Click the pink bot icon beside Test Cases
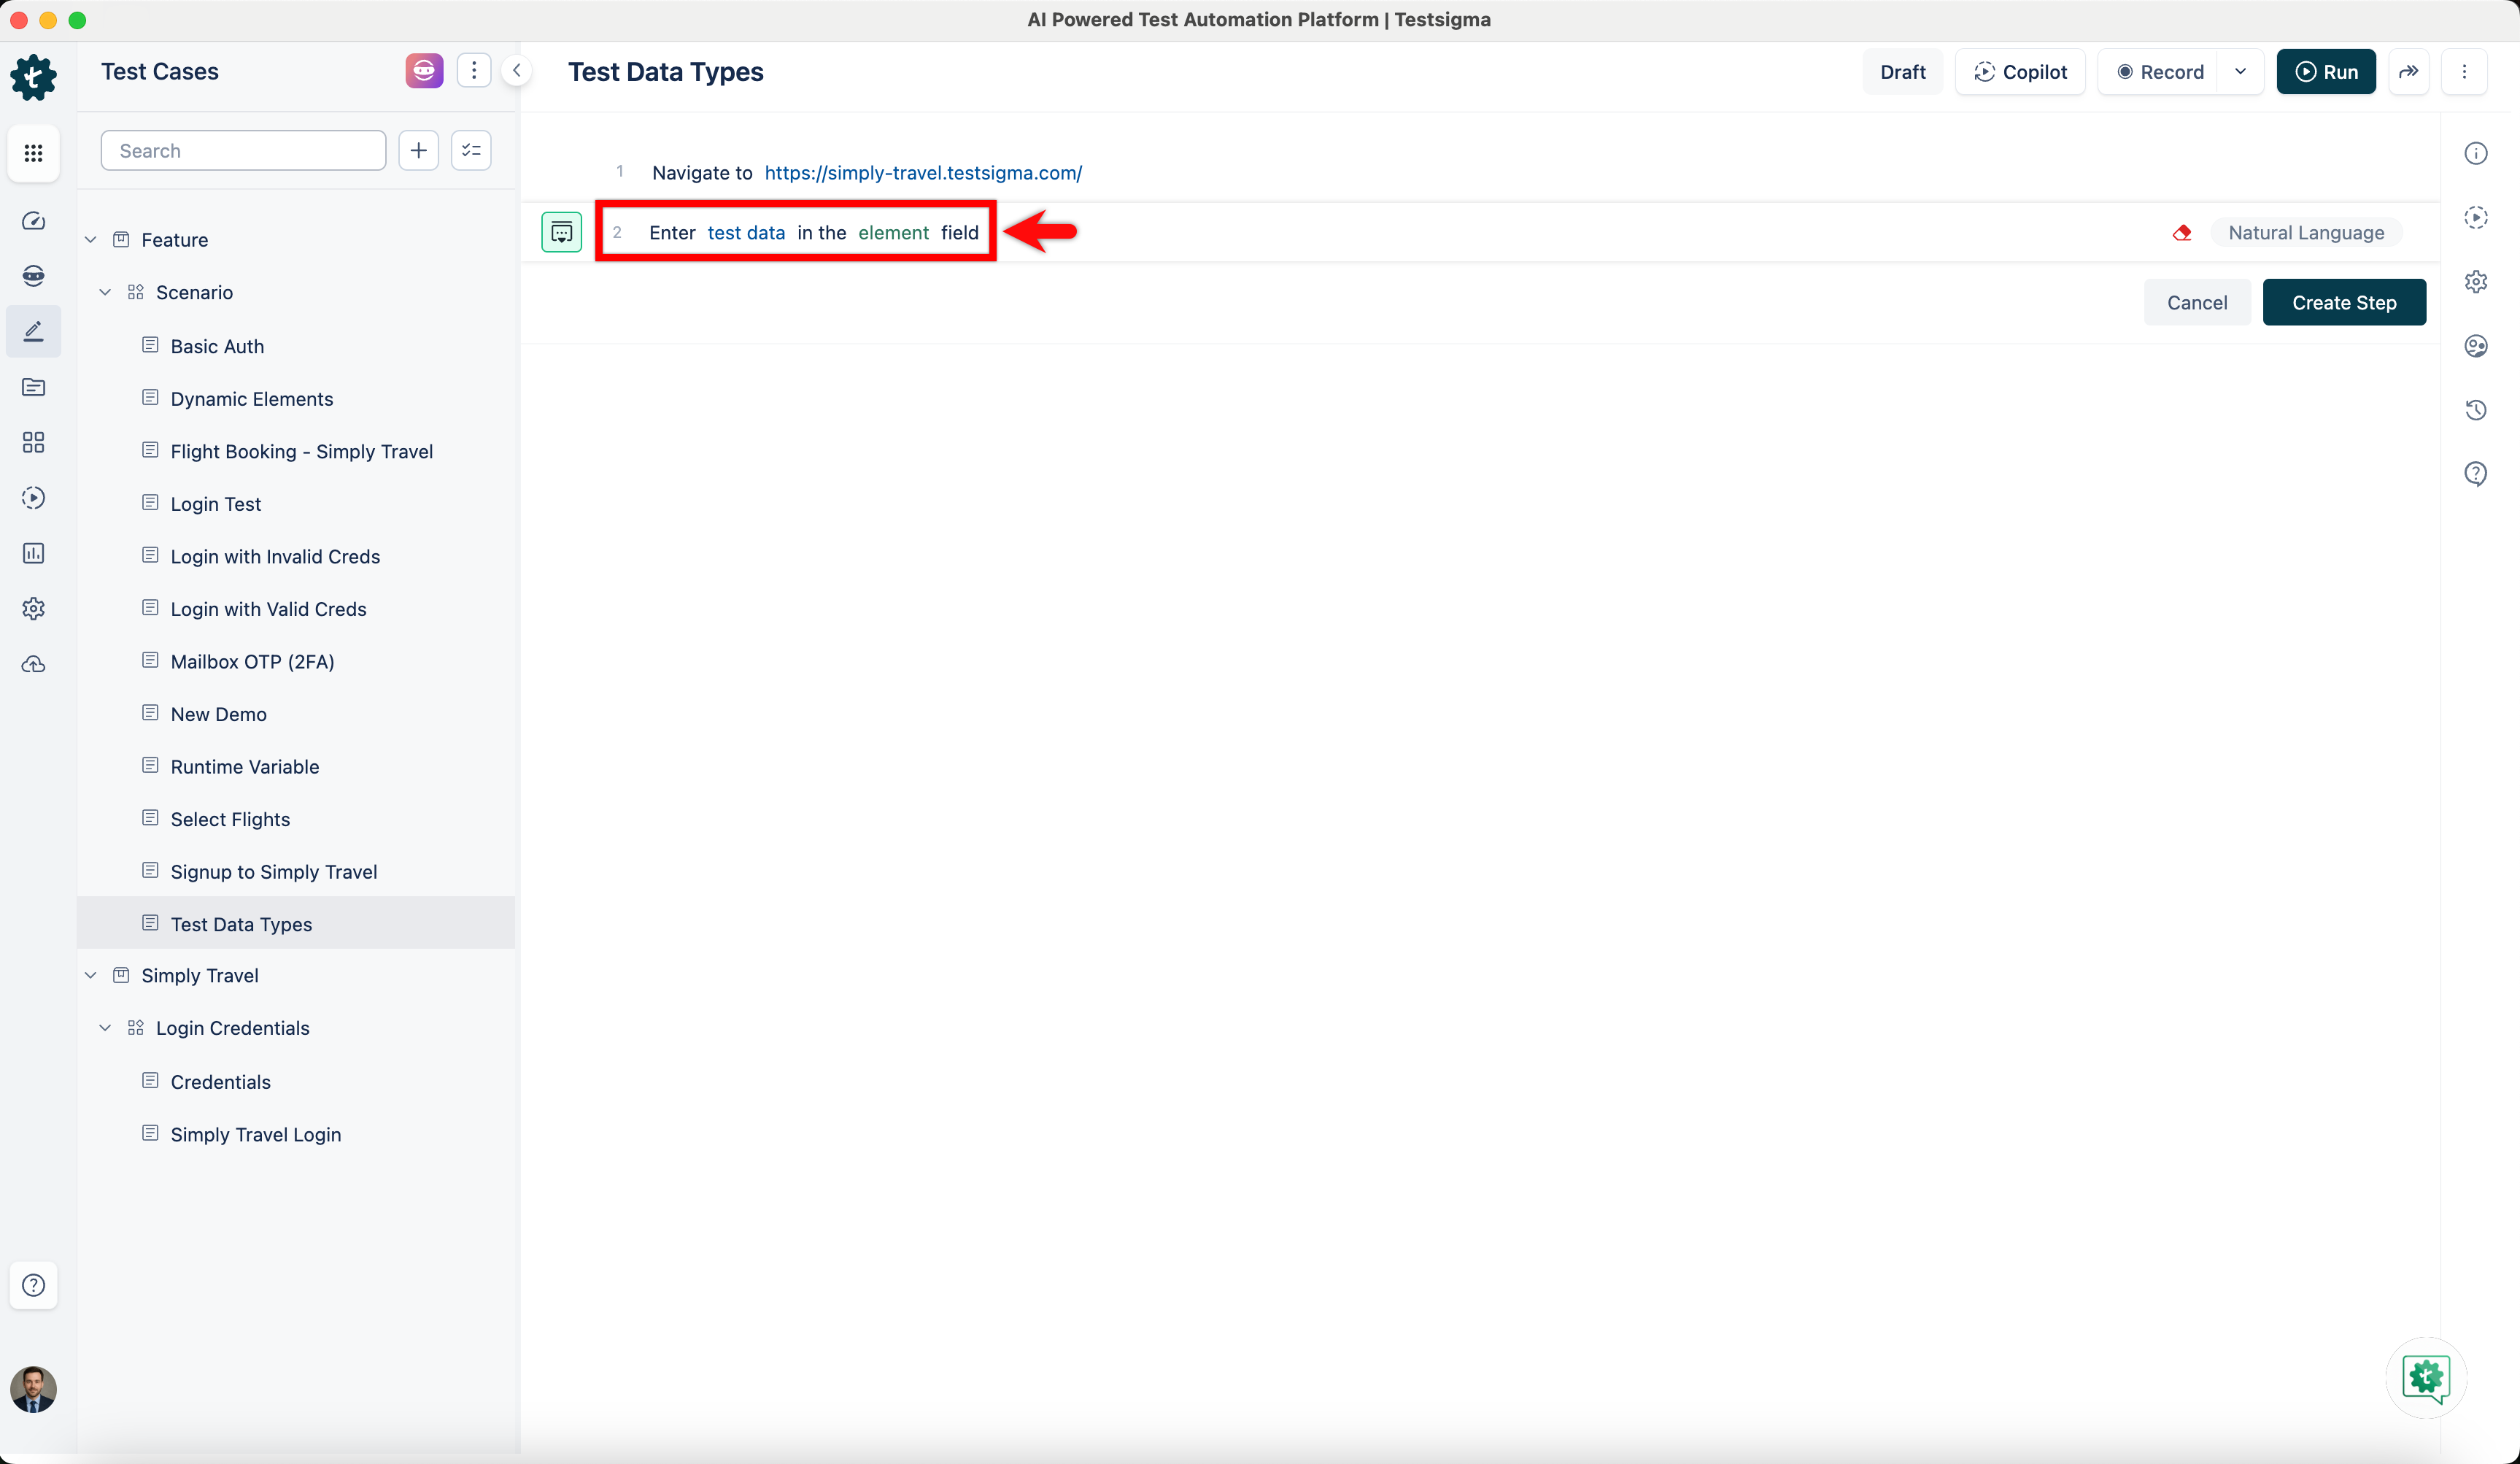The width and height of the screenshot is (2520, 1464). pyautogui.click(x=424, y=71)
